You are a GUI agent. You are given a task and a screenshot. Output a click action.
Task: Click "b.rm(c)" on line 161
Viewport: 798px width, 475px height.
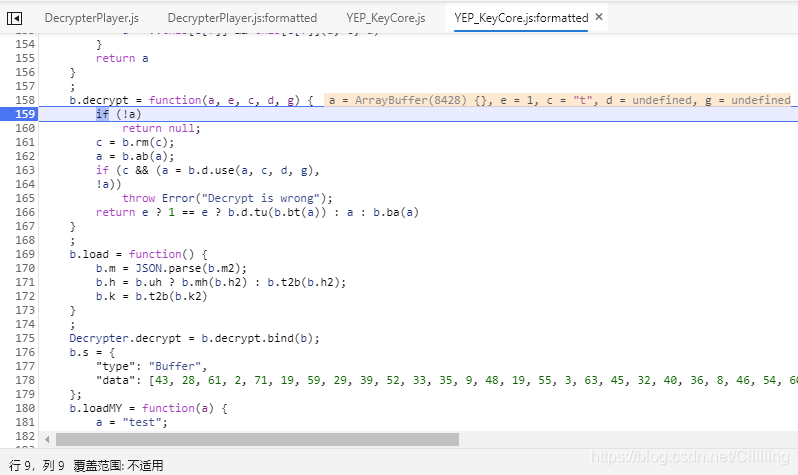(146, 143)
